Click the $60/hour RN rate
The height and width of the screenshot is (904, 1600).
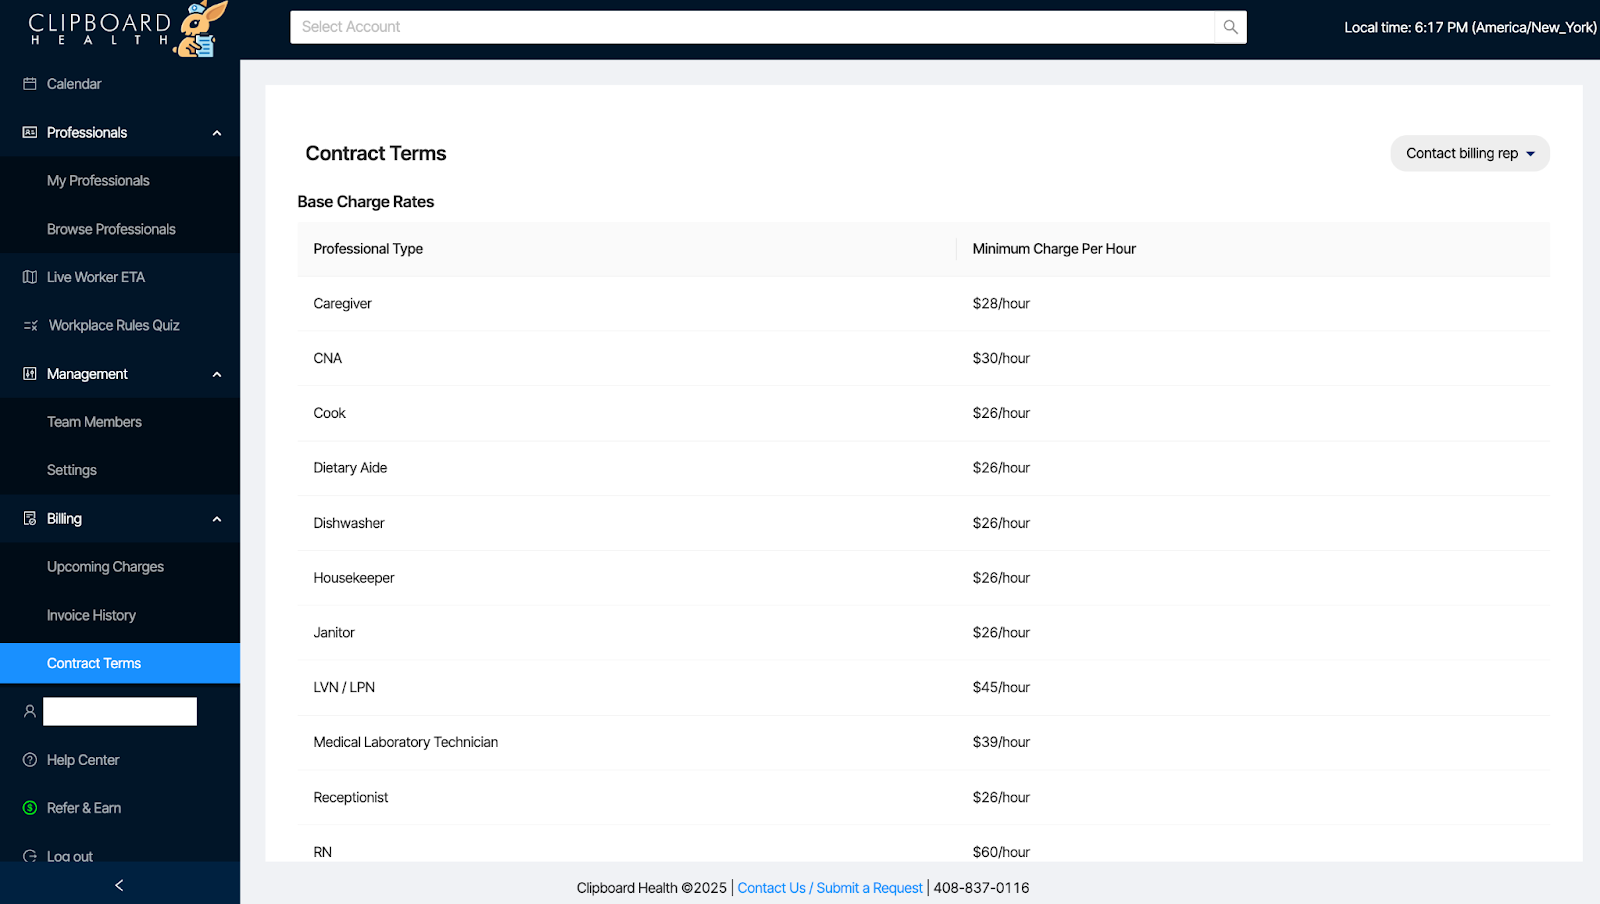(x=1001, y=852)
